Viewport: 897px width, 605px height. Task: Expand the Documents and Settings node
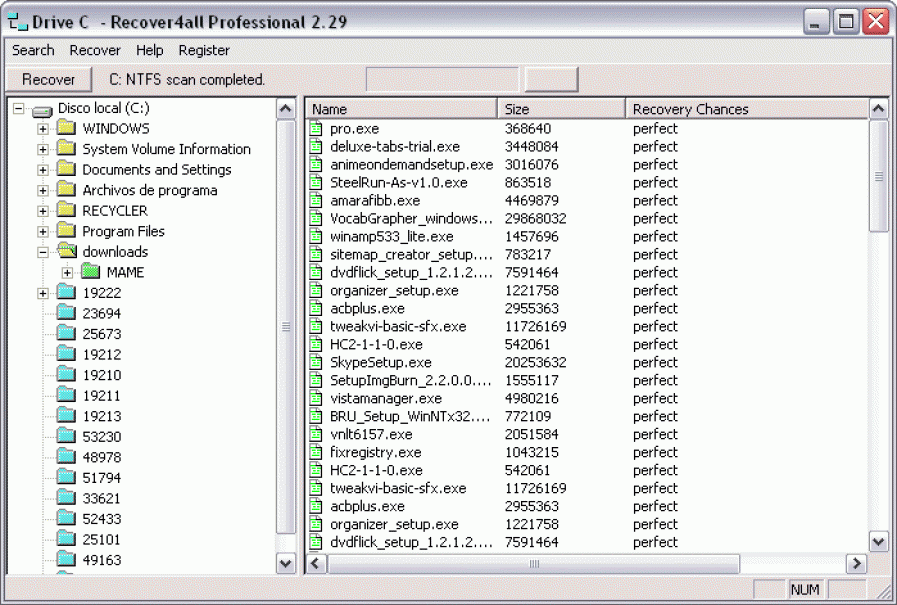pos(43,170)
